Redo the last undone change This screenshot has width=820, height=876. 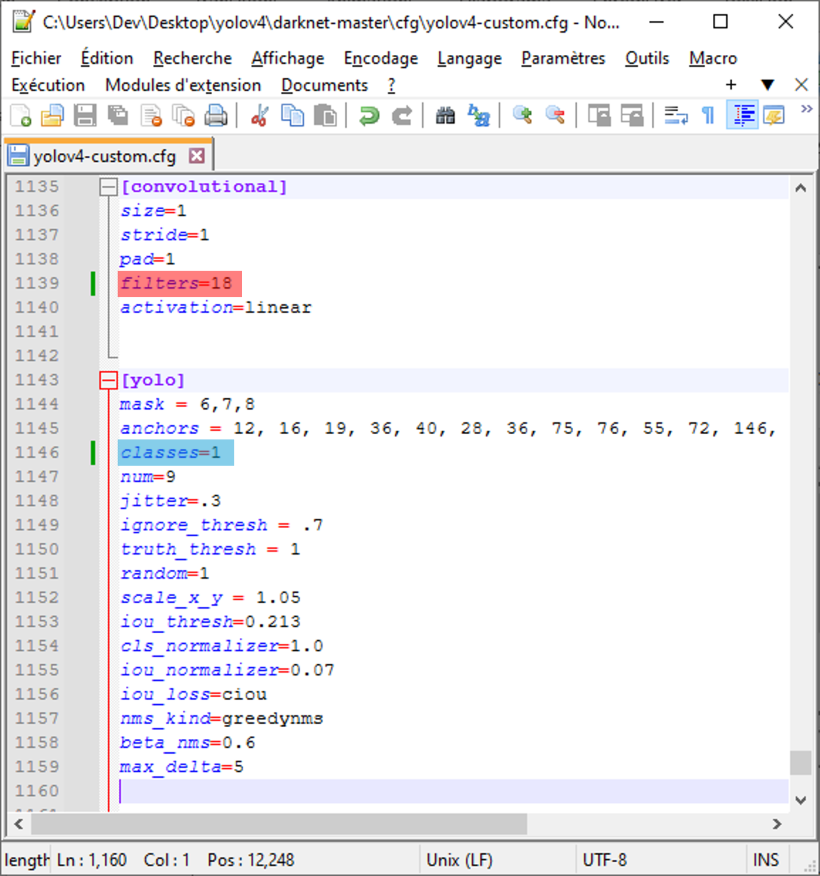[402, 116]
